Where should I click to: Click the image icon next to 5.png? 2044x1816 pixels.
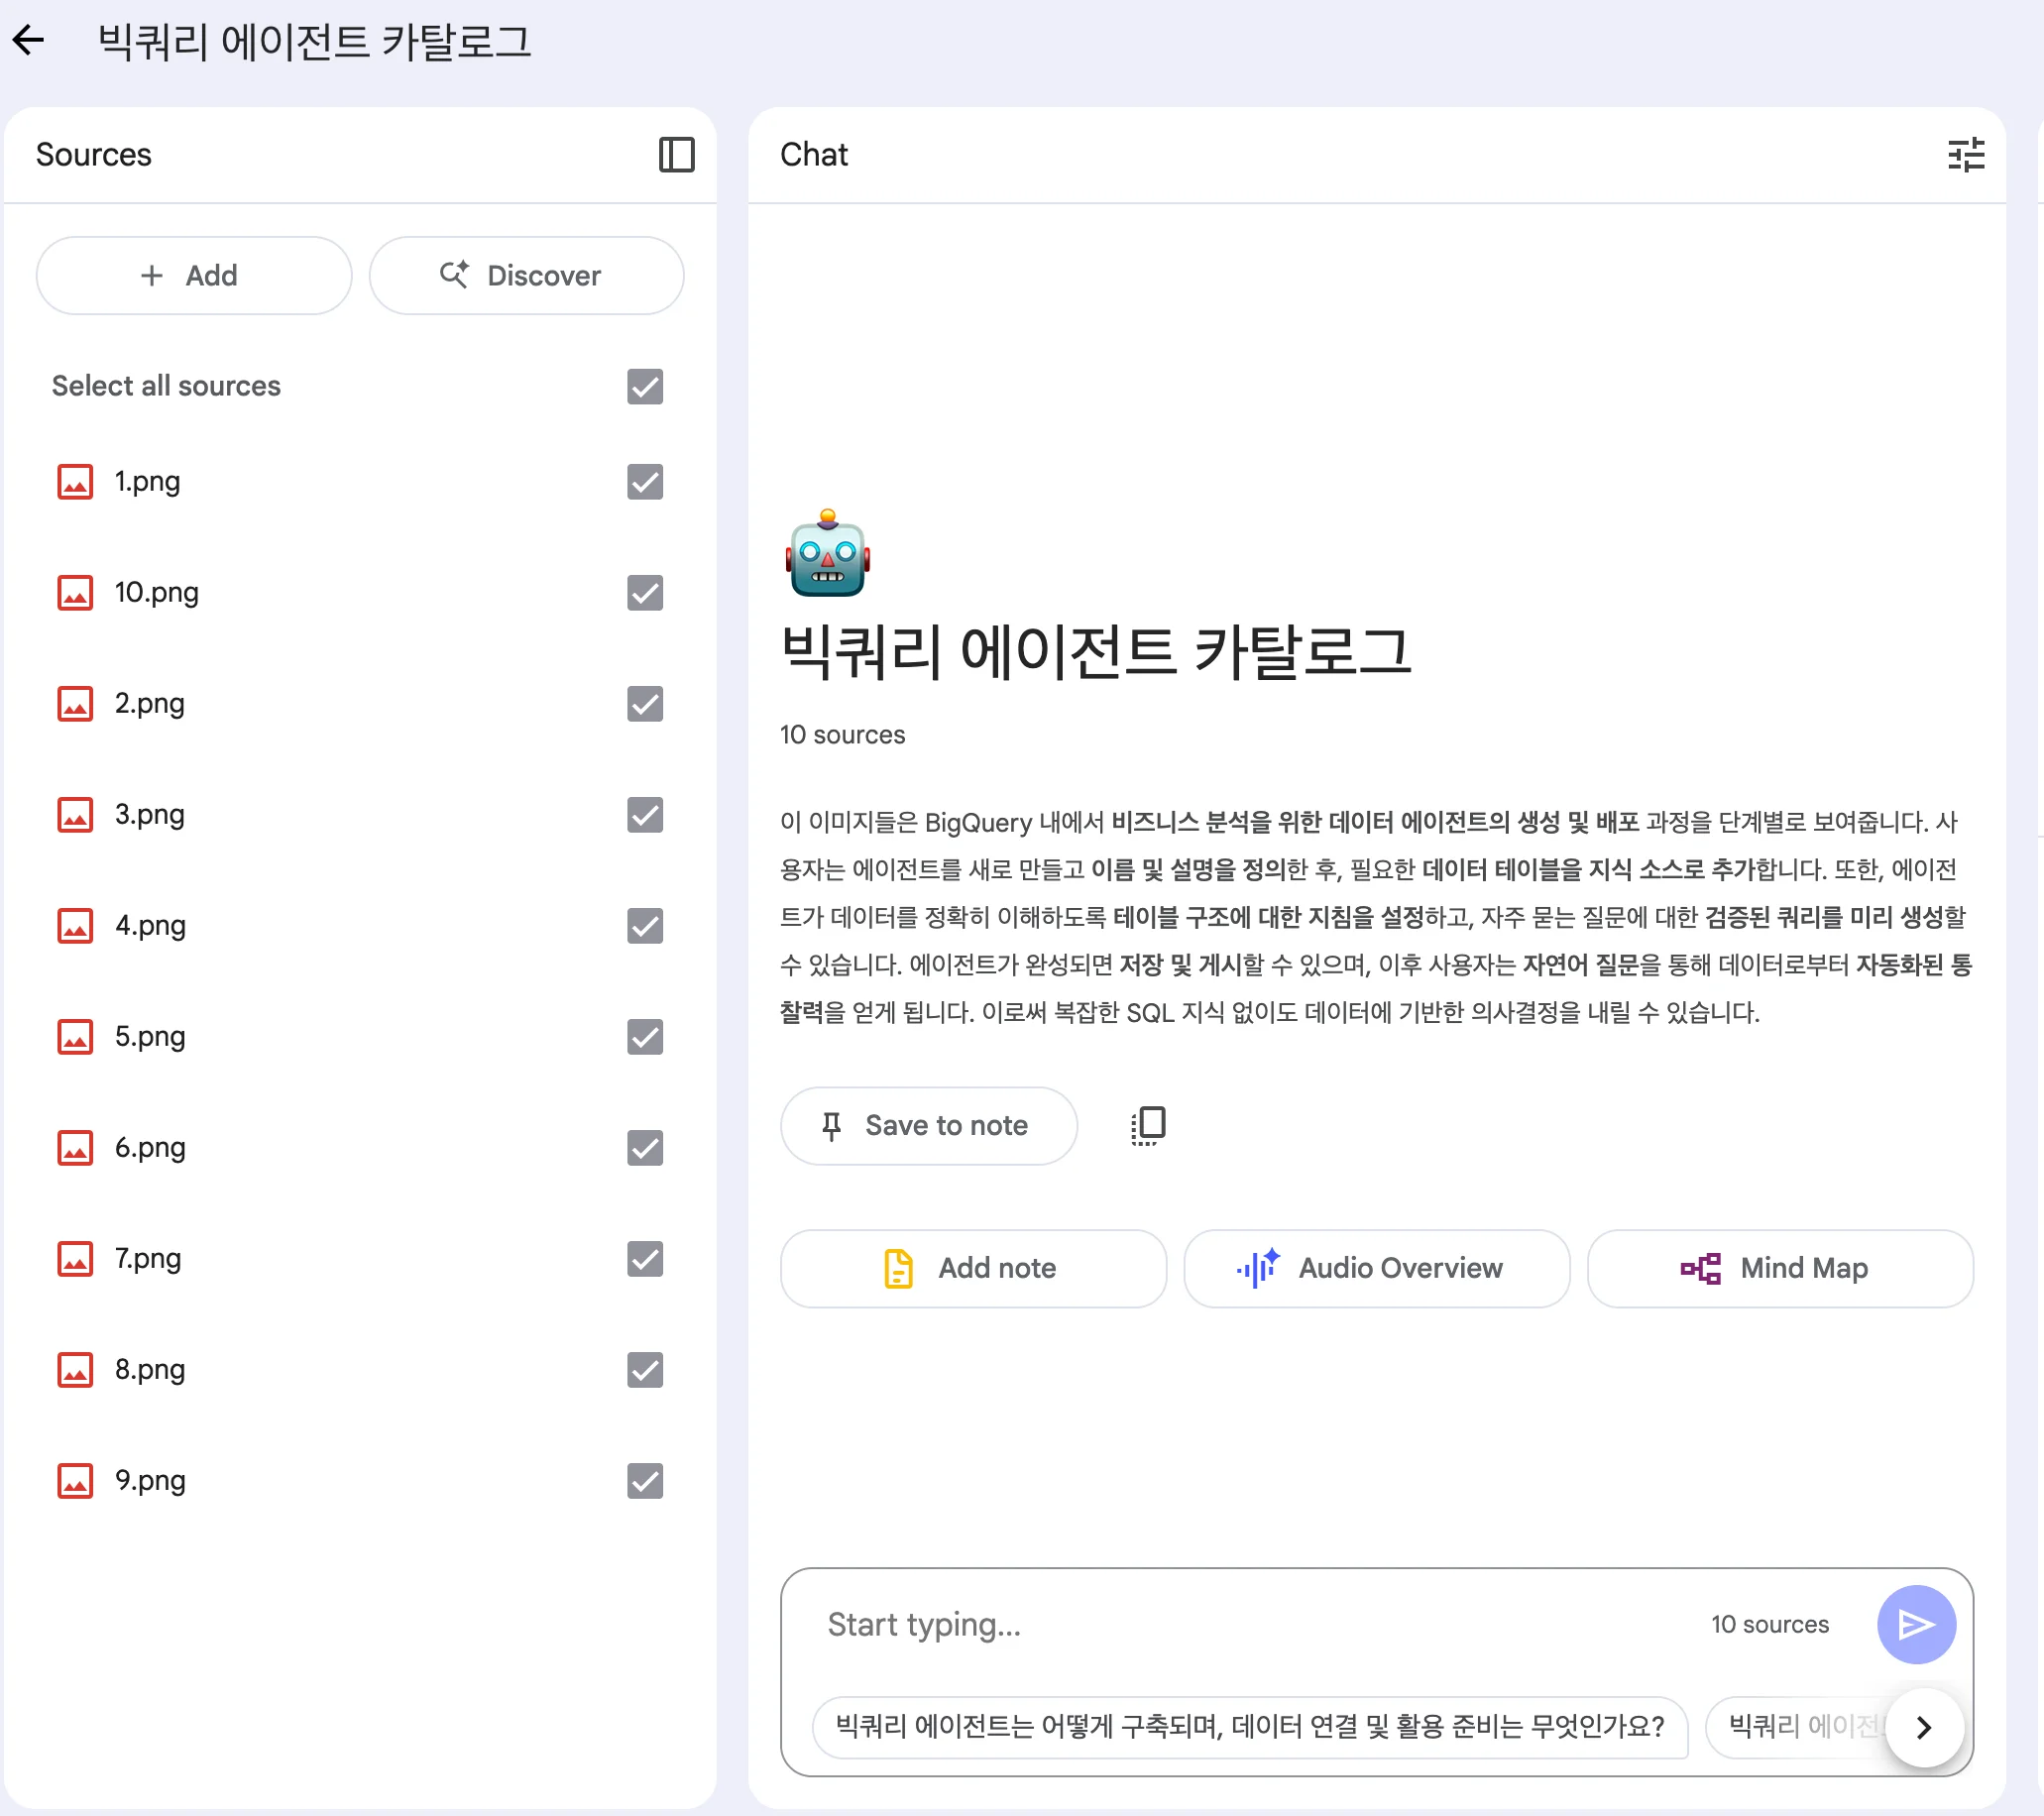[75, 1037]
